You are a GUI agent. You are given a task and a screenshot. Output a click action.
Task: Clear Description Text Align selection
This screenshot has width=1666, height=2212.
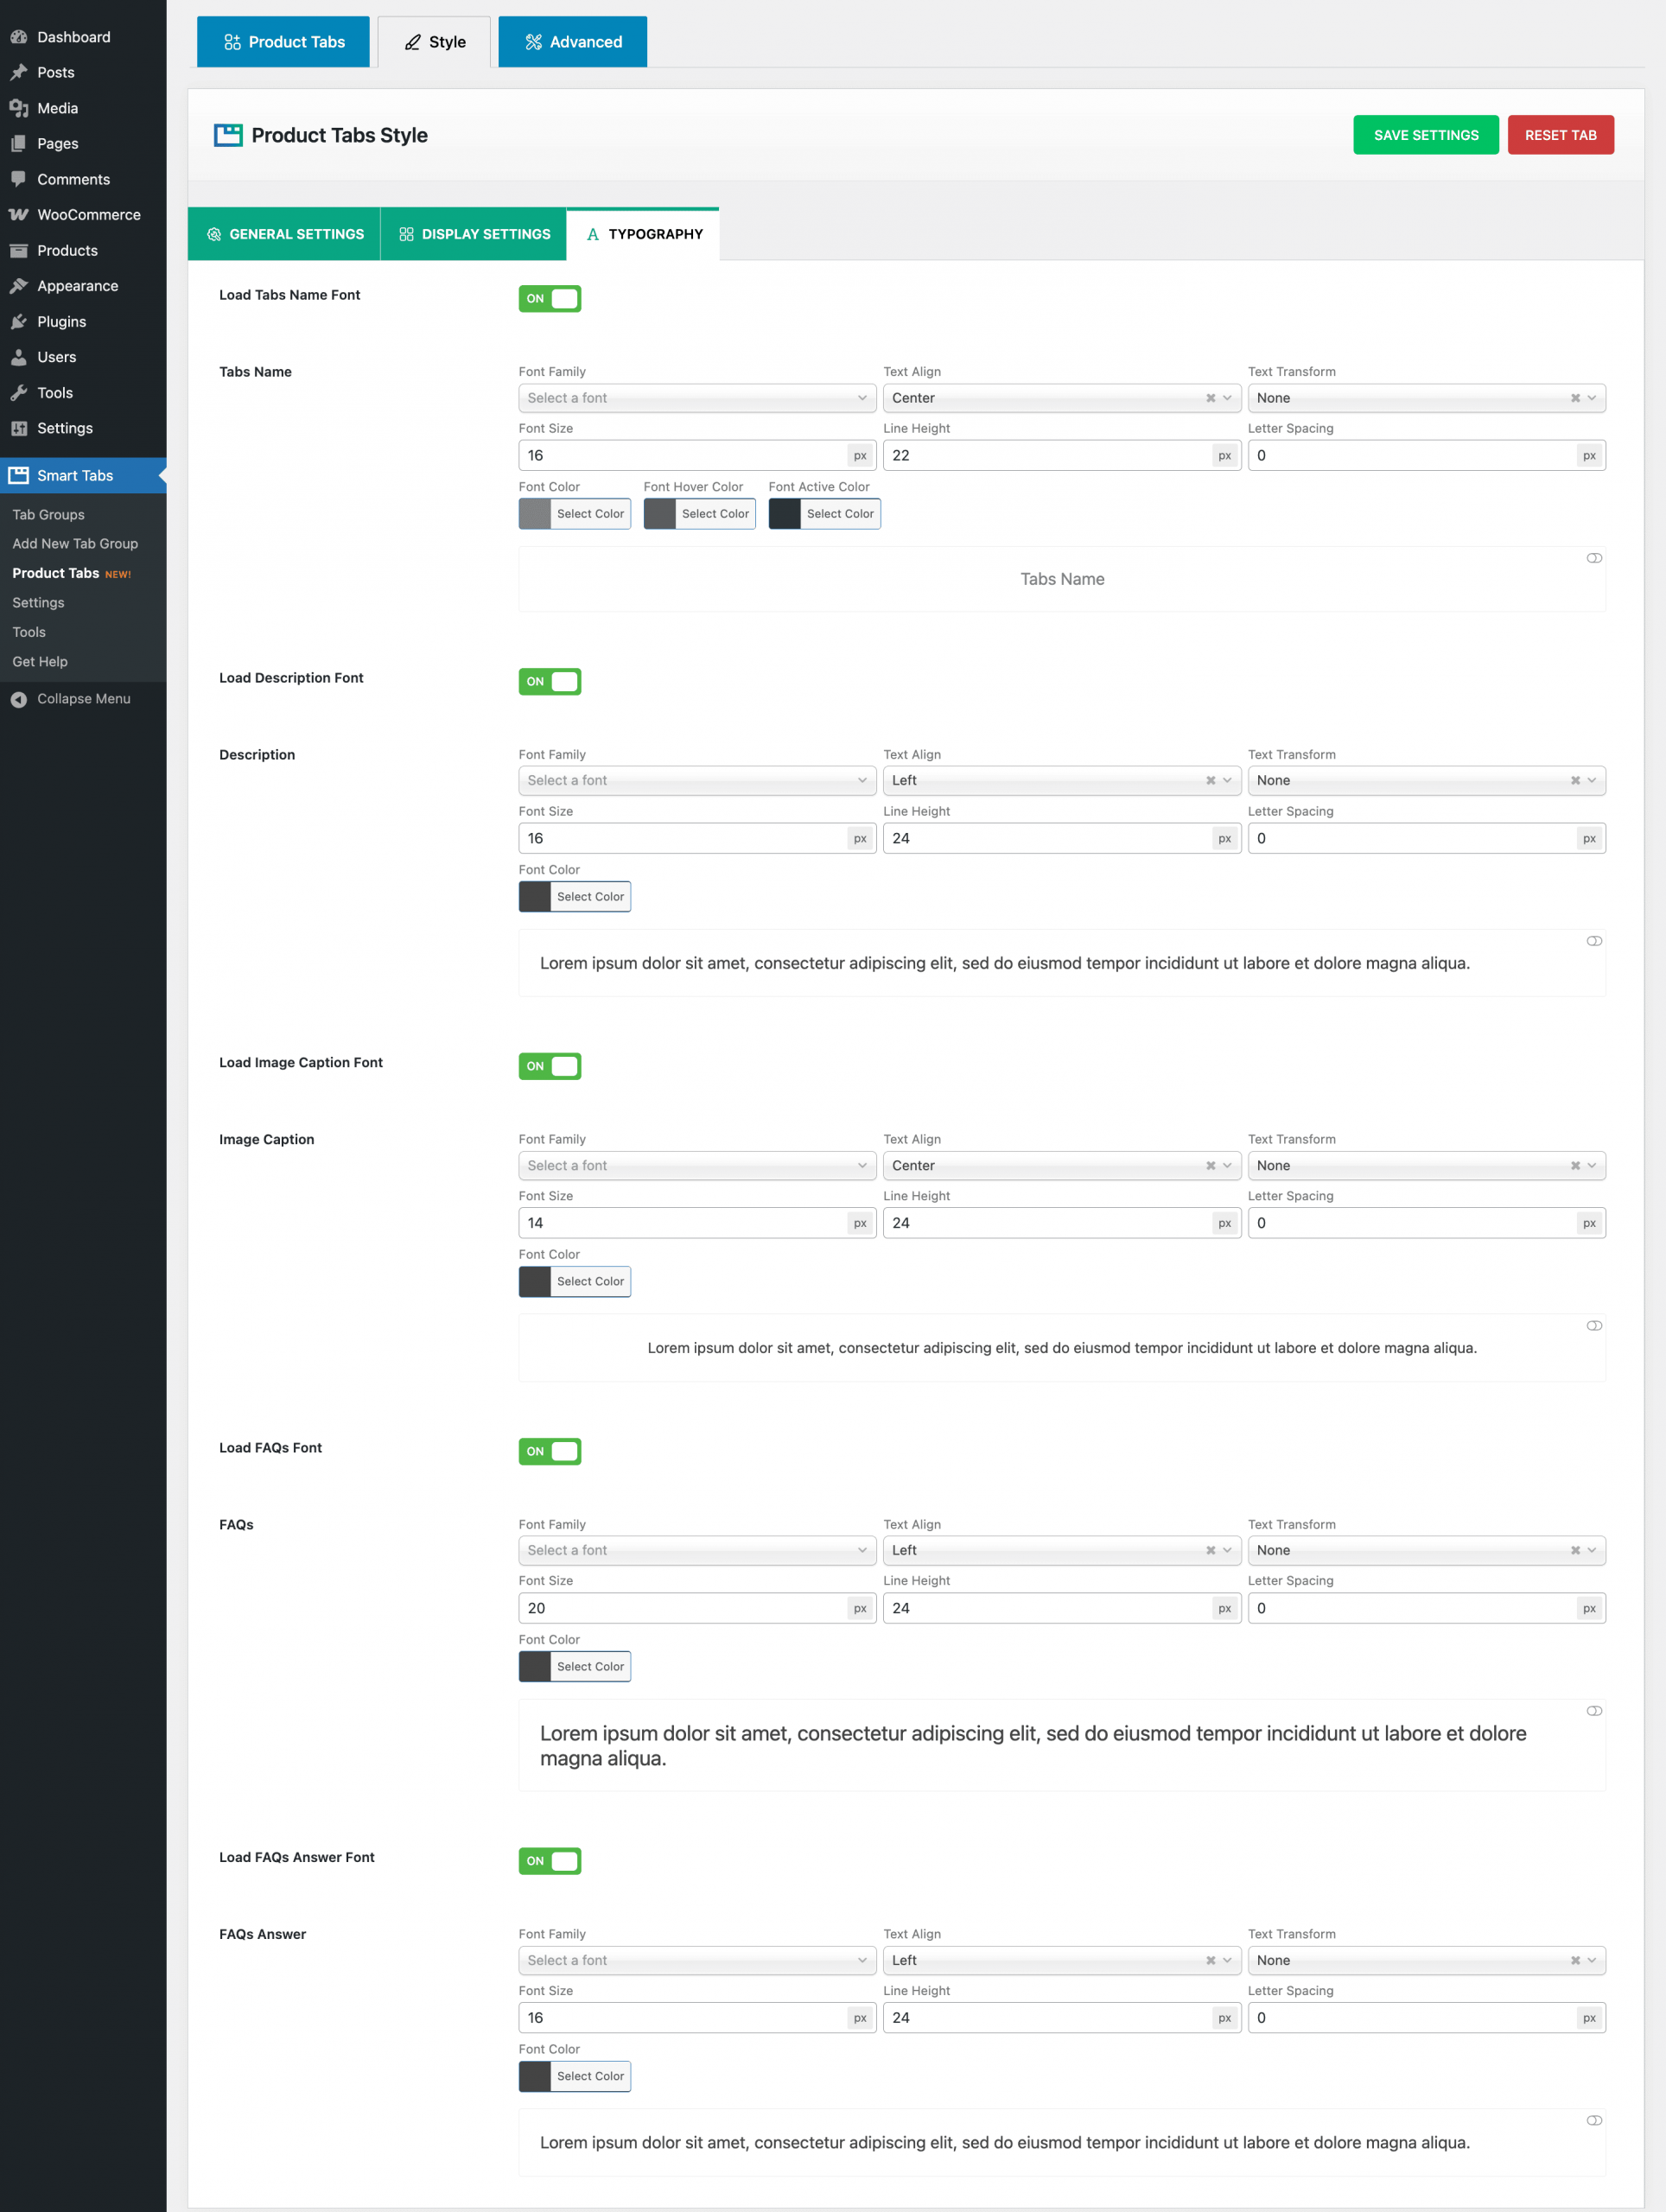point(1211,781)
